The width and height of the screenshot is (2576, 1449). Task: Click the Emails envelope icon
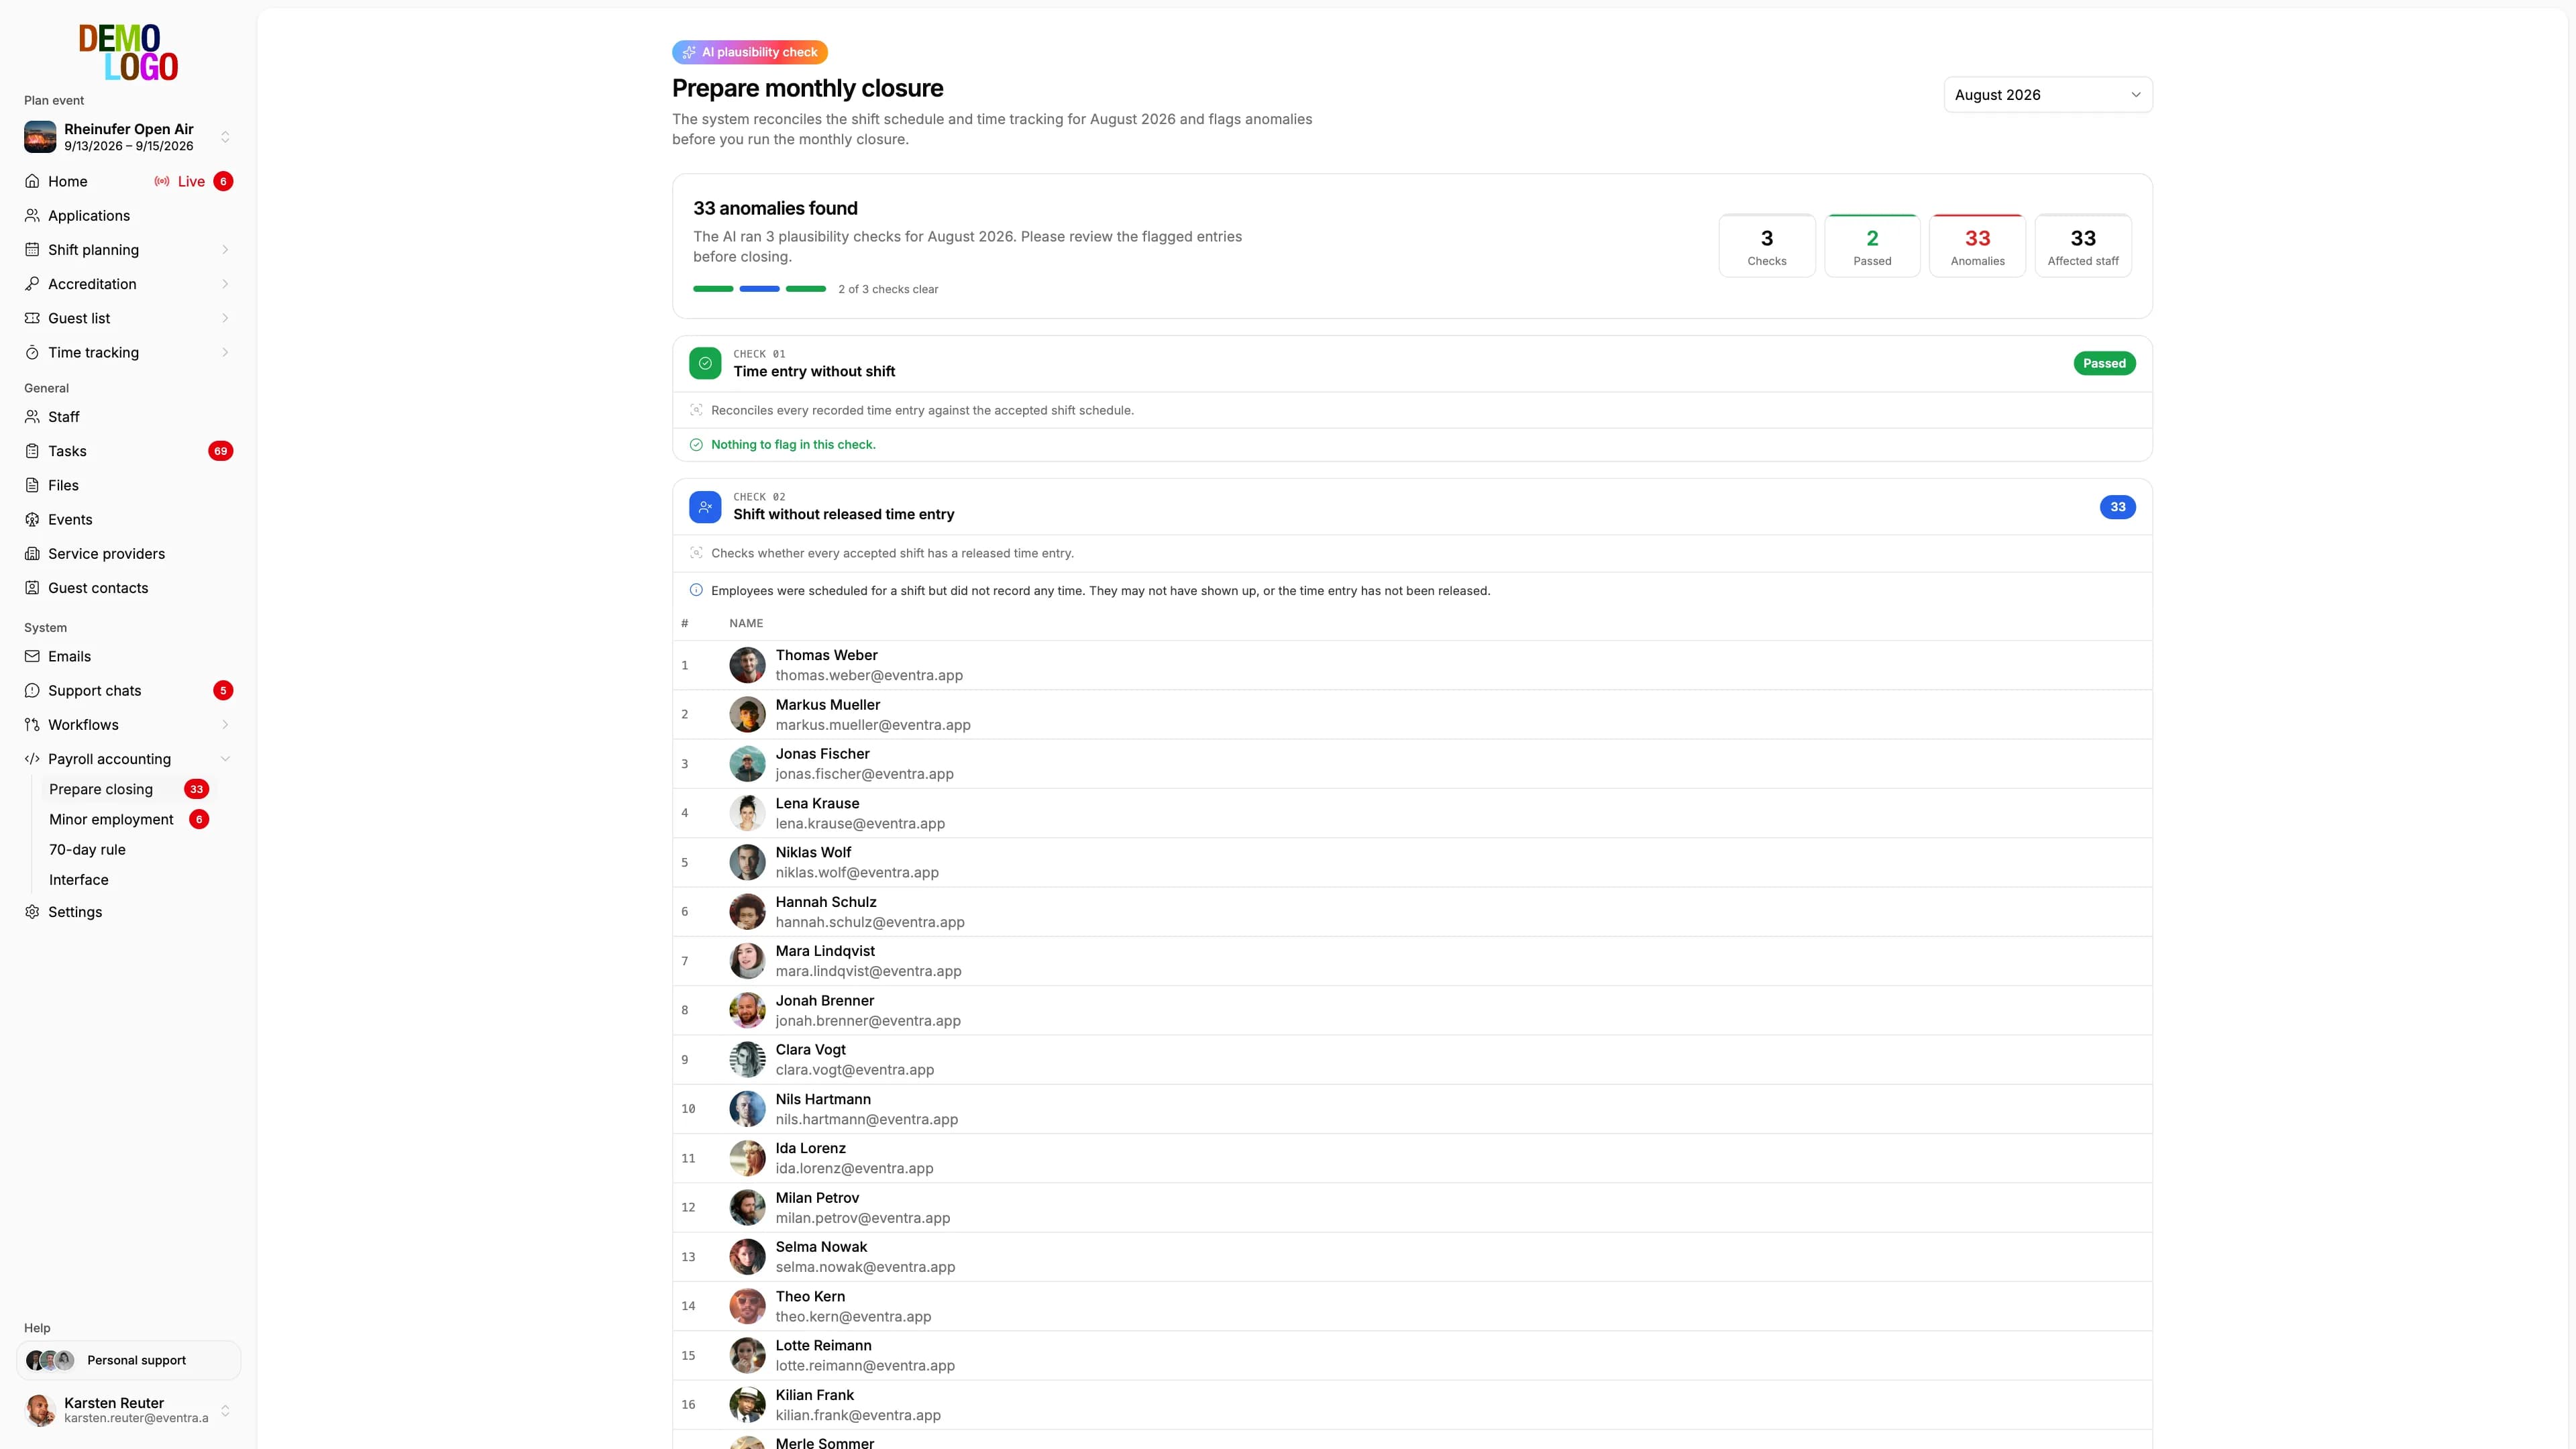click(32, 656)
